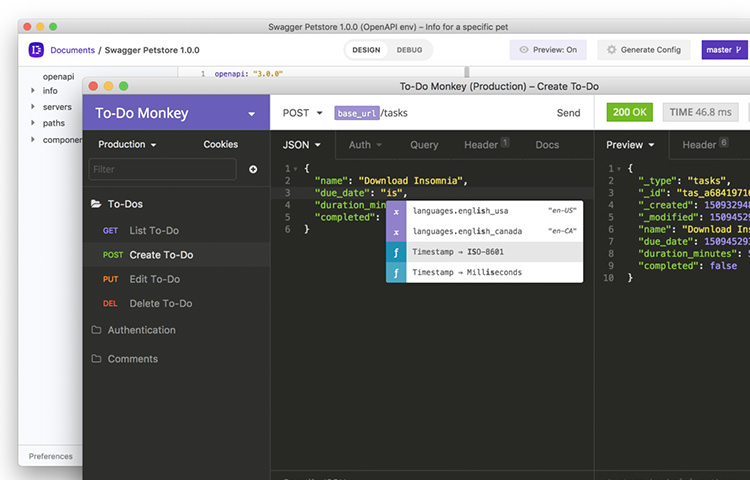Image resolution: width=750 pixels, height=480 pixels.
Task: Switch to the response Header tab
Action: click(x=705, y=144)
